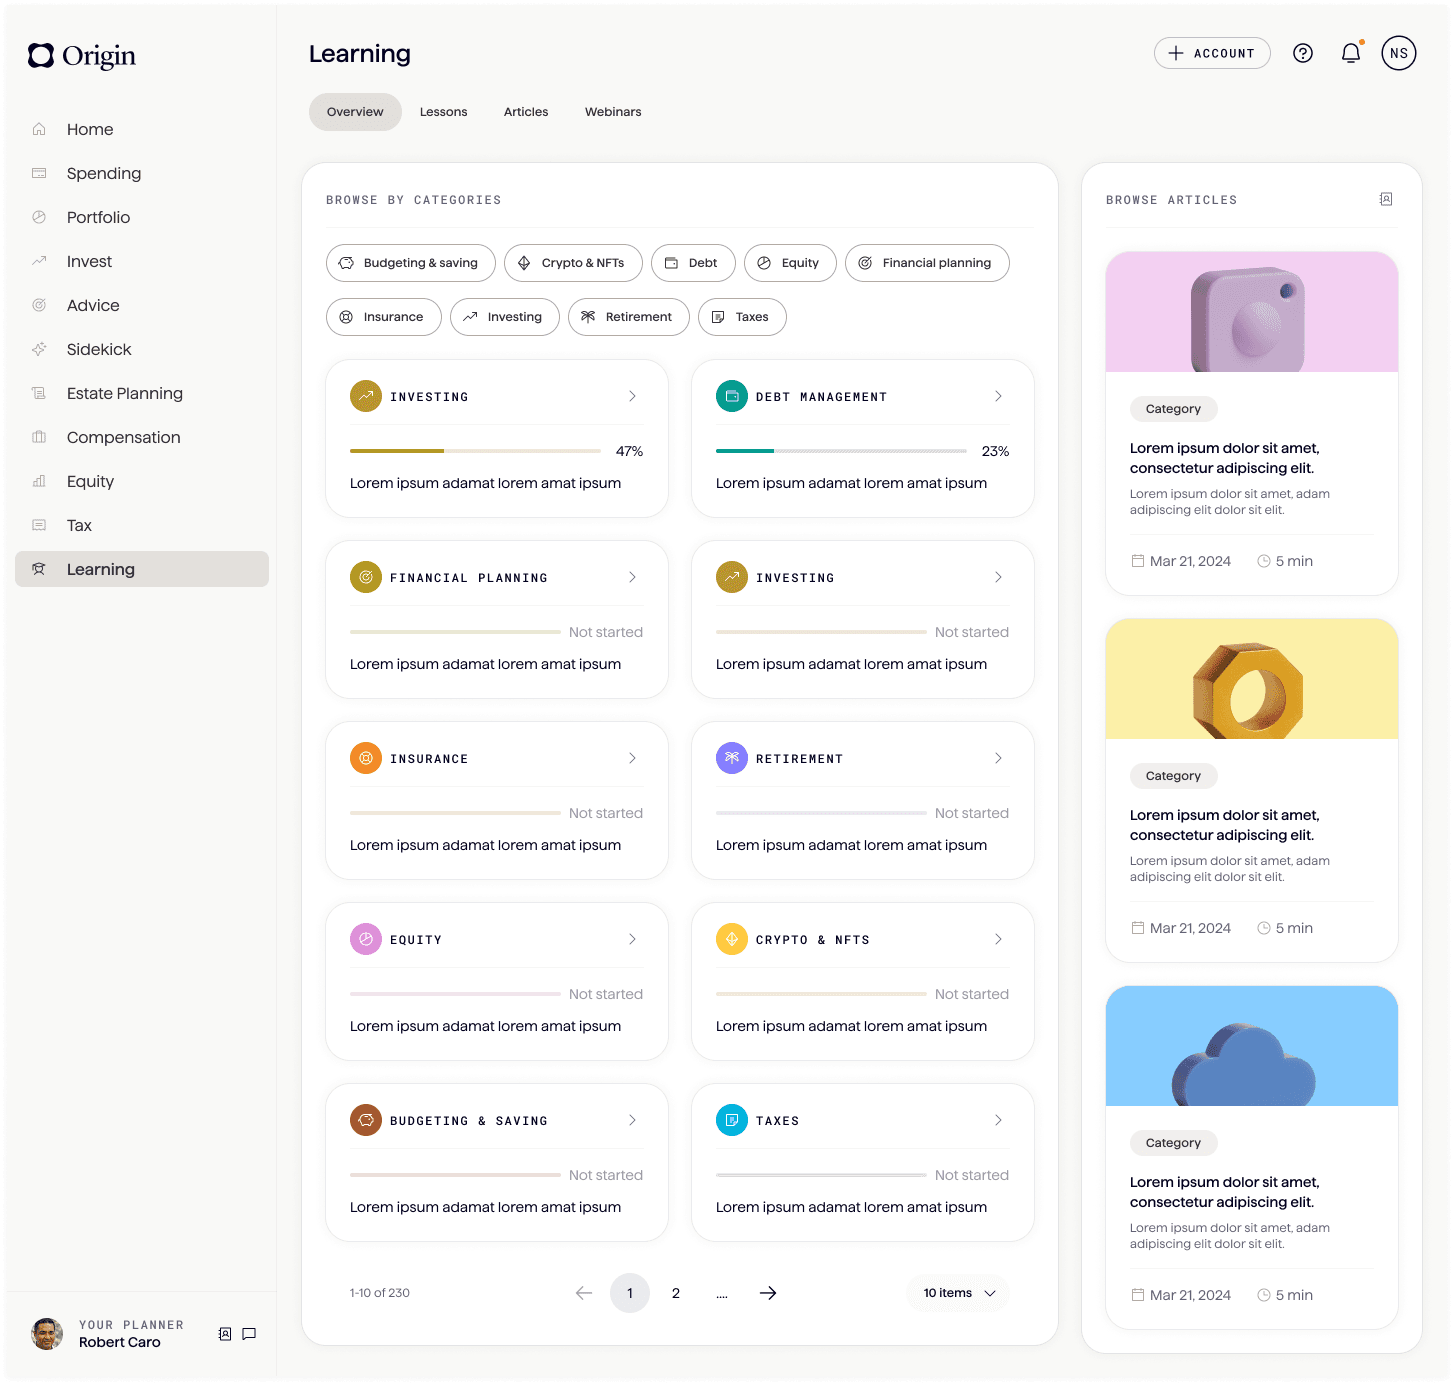Click the Retirement purple palm icon
Screen dimensions: 1454x1394
[732, 758]
